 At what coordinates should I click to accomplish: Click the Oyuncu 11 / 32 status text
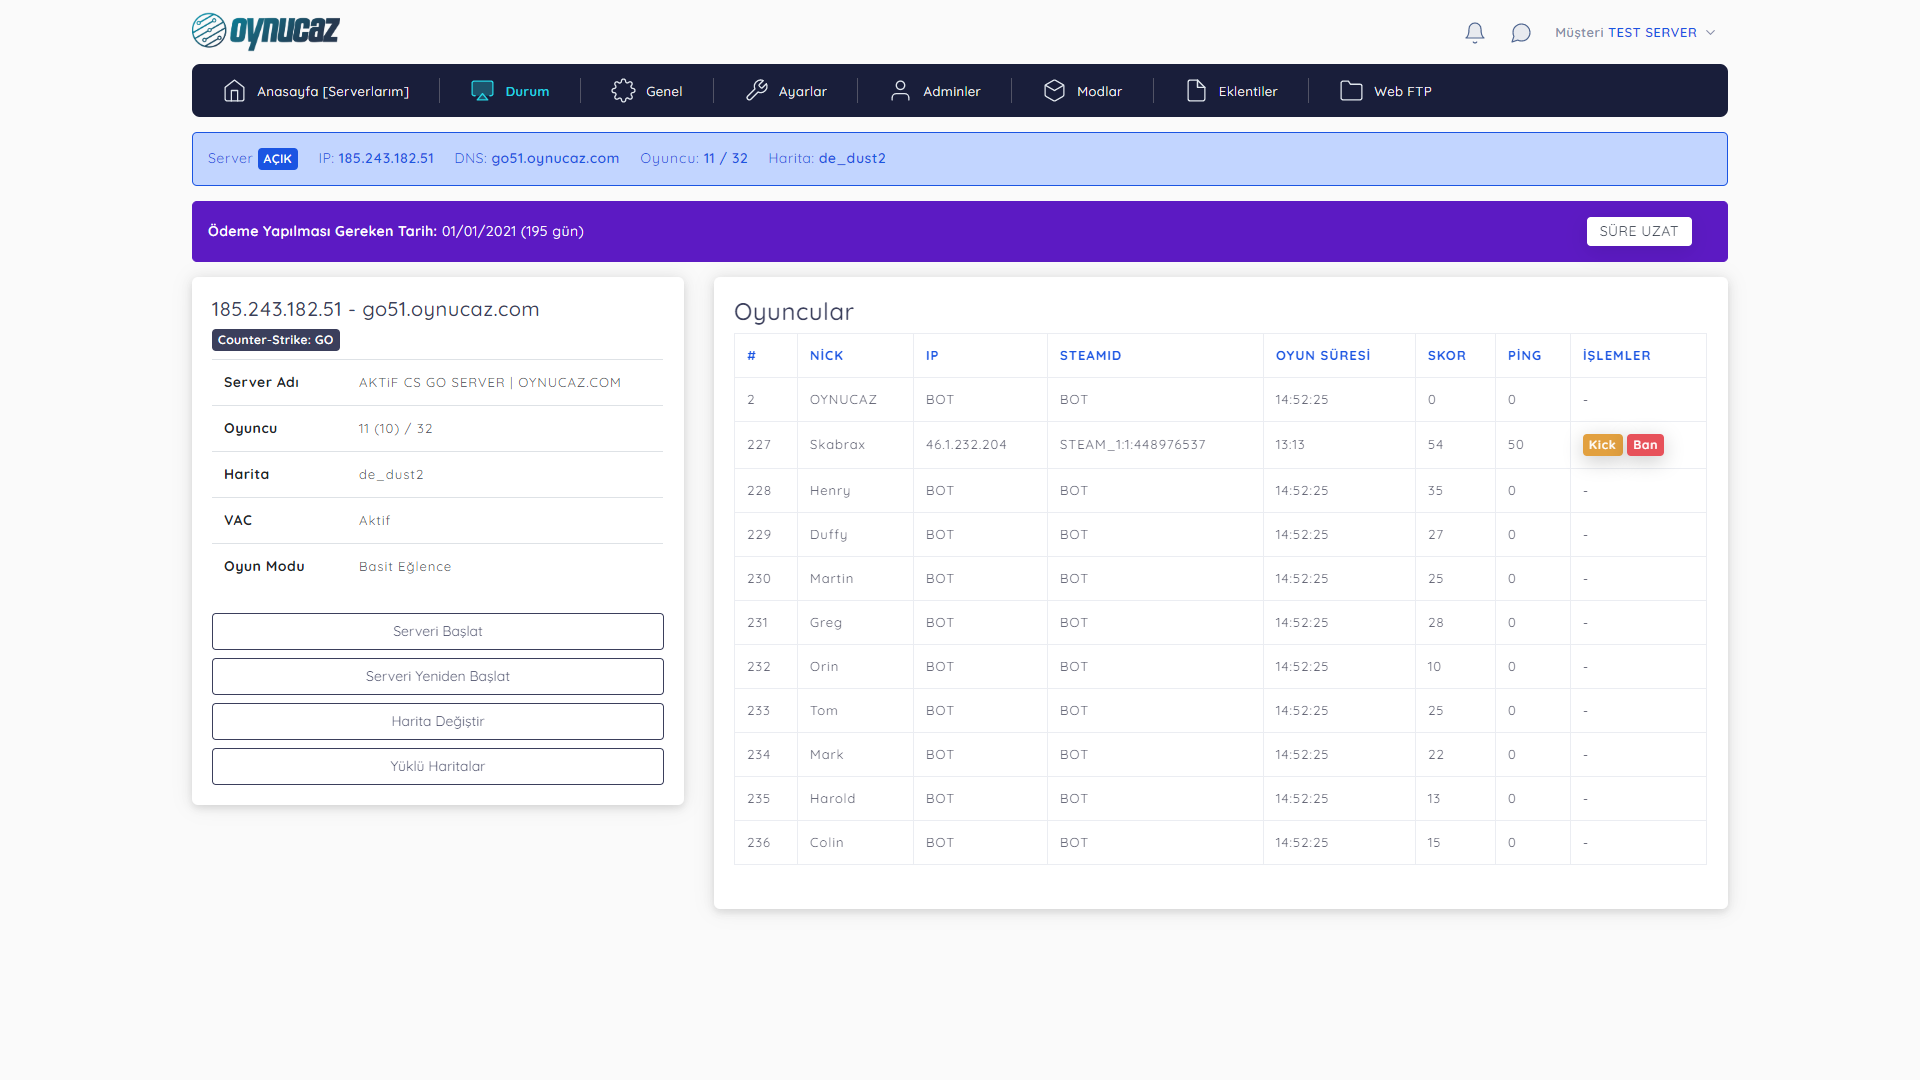(x=694, y=158)
